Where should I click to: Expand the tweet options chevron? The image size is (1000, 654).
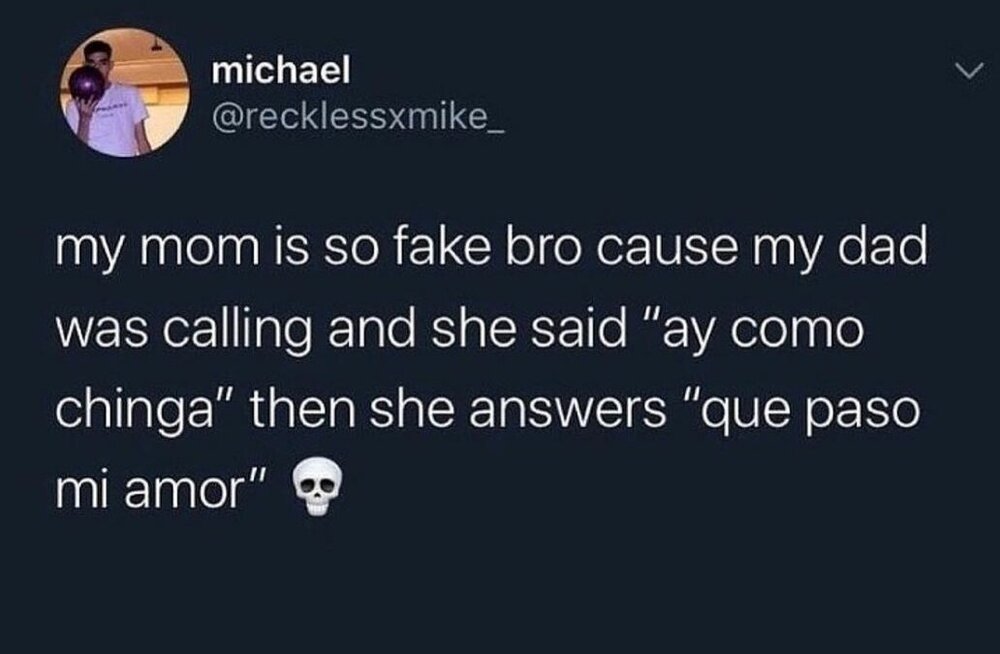coord(969,71)
